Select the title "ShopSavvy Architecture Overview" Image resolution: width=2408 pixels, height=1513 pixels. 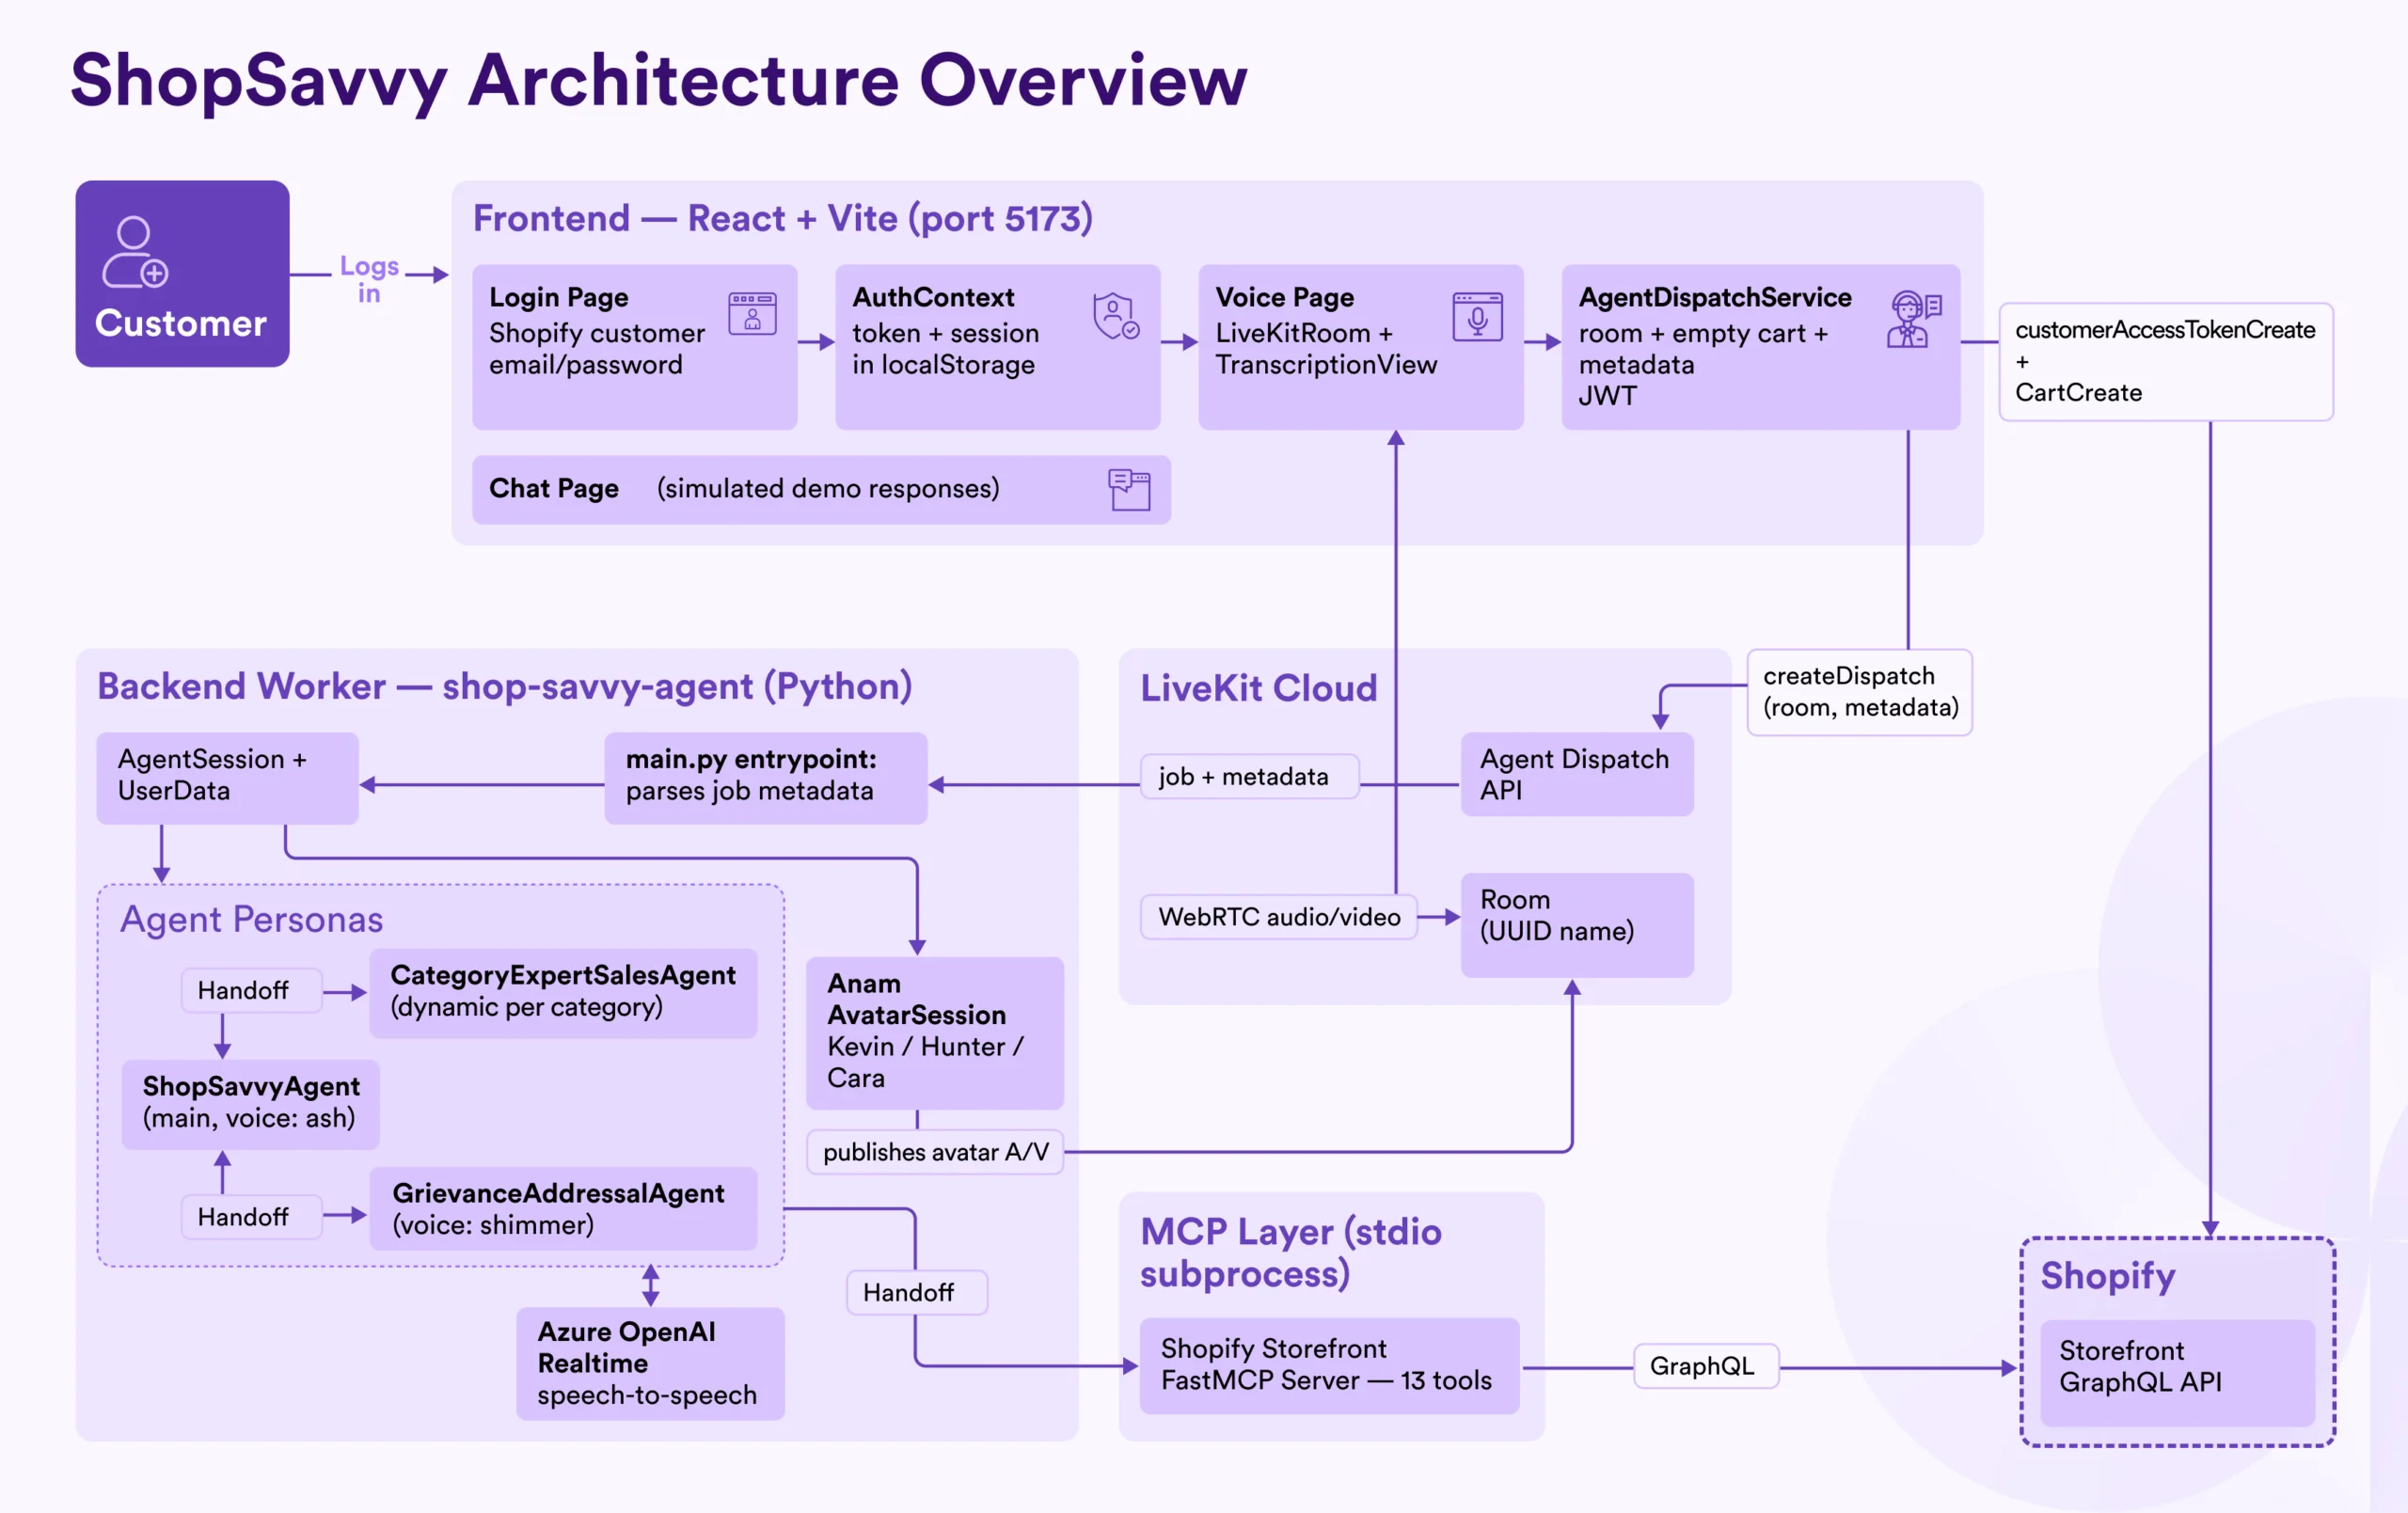coord(659,80)
